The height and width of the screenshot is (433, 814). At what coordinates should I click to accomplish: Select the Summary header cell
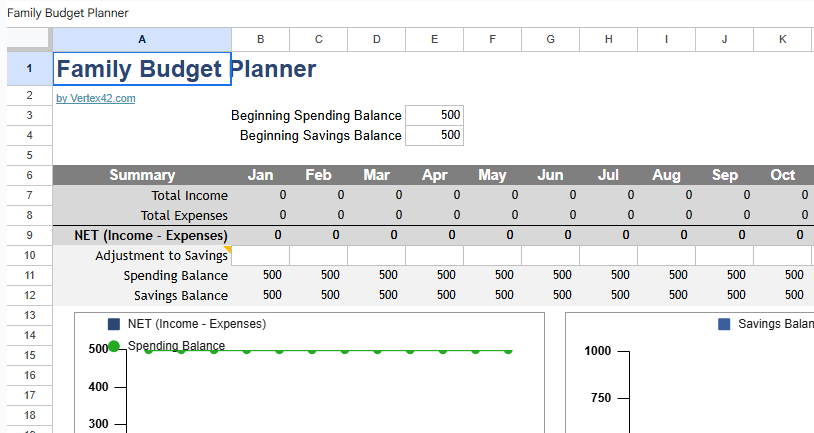pyautogui.click(x=142, y=175)
